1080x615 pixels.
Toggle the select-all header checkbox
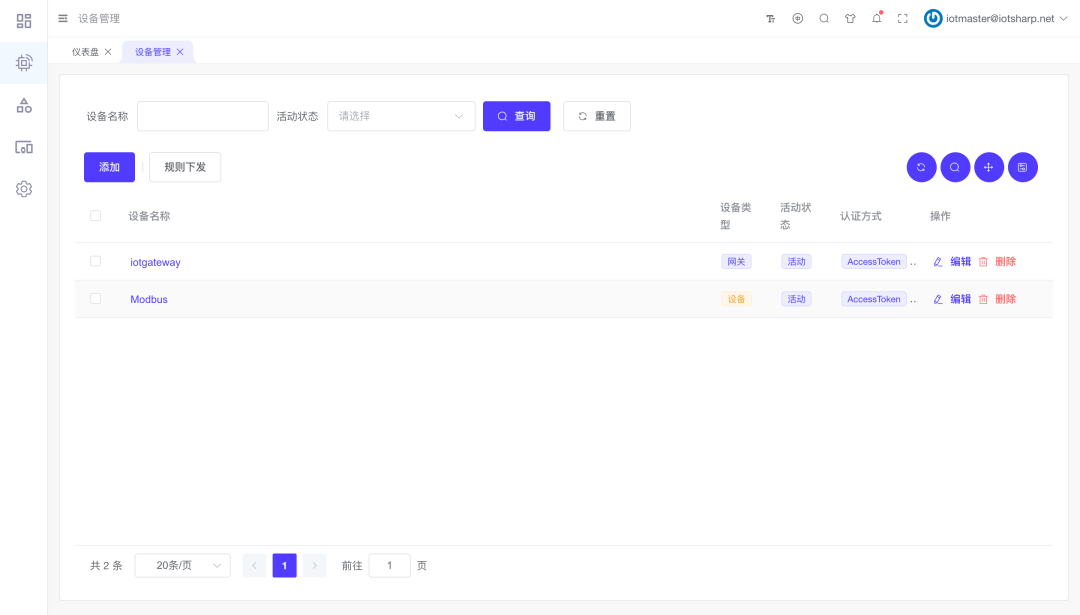(96, 215)
